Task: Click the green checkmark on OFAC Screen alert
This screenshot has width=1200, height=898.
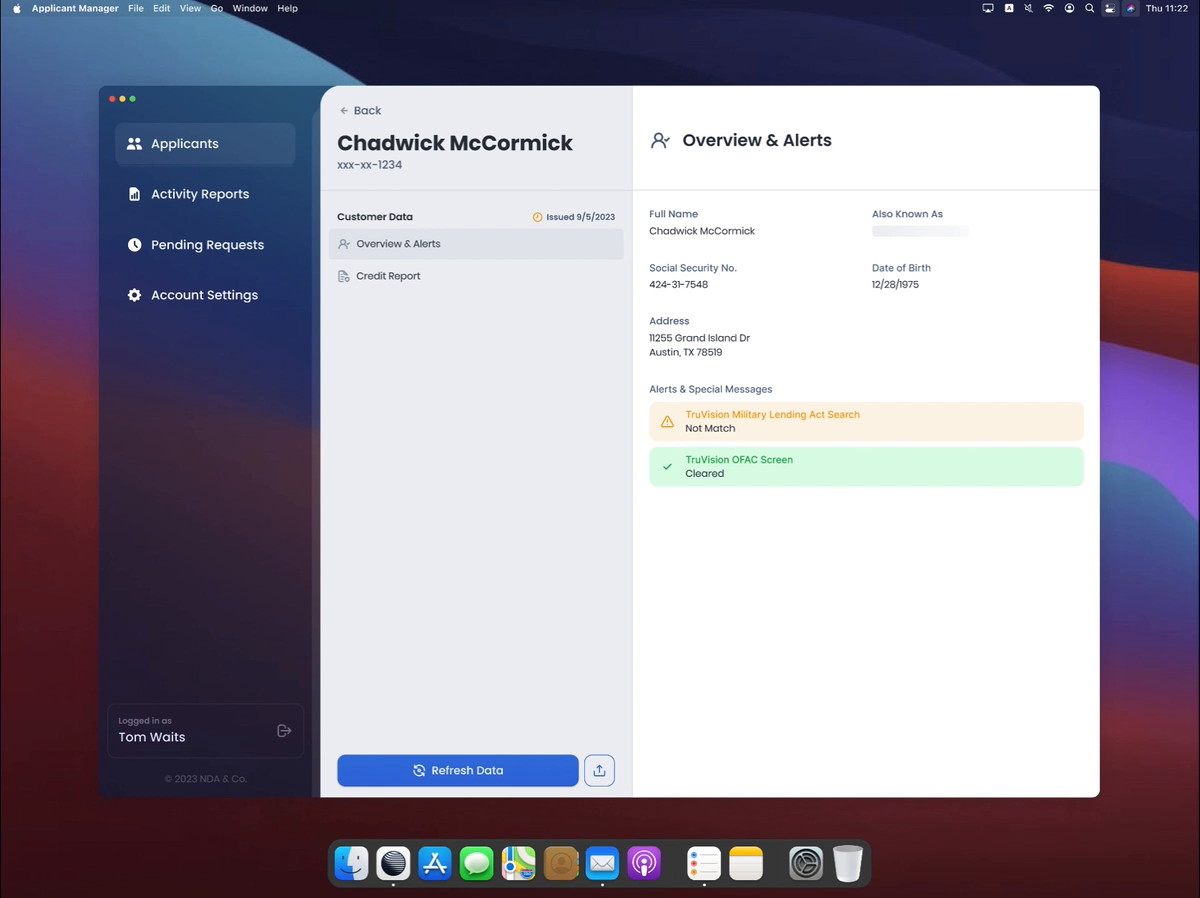Action: 669,466
